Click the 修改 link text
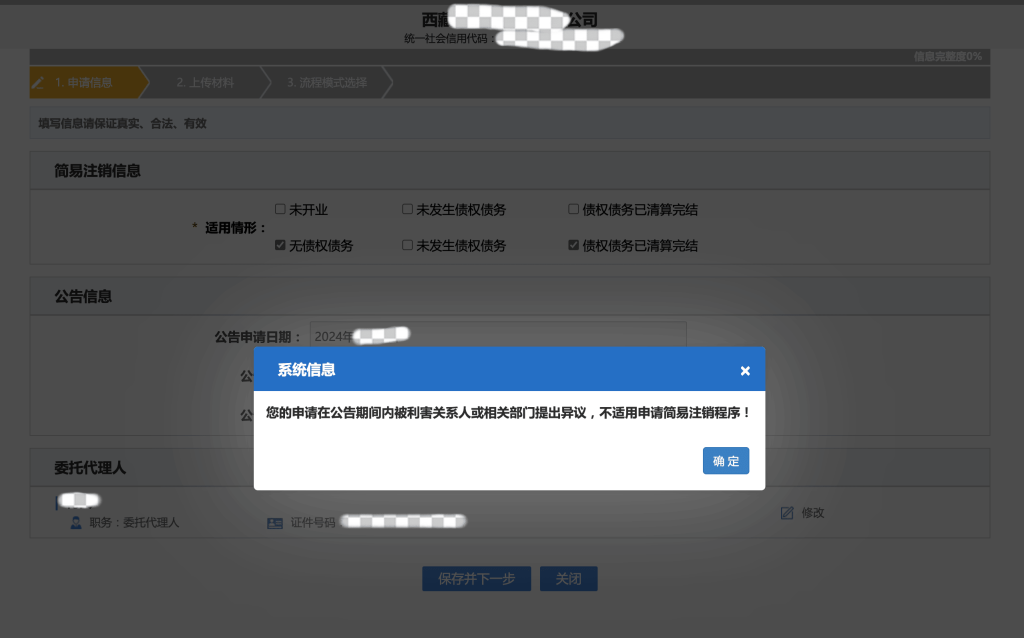 pyautogui.click(x=812, y=513)
